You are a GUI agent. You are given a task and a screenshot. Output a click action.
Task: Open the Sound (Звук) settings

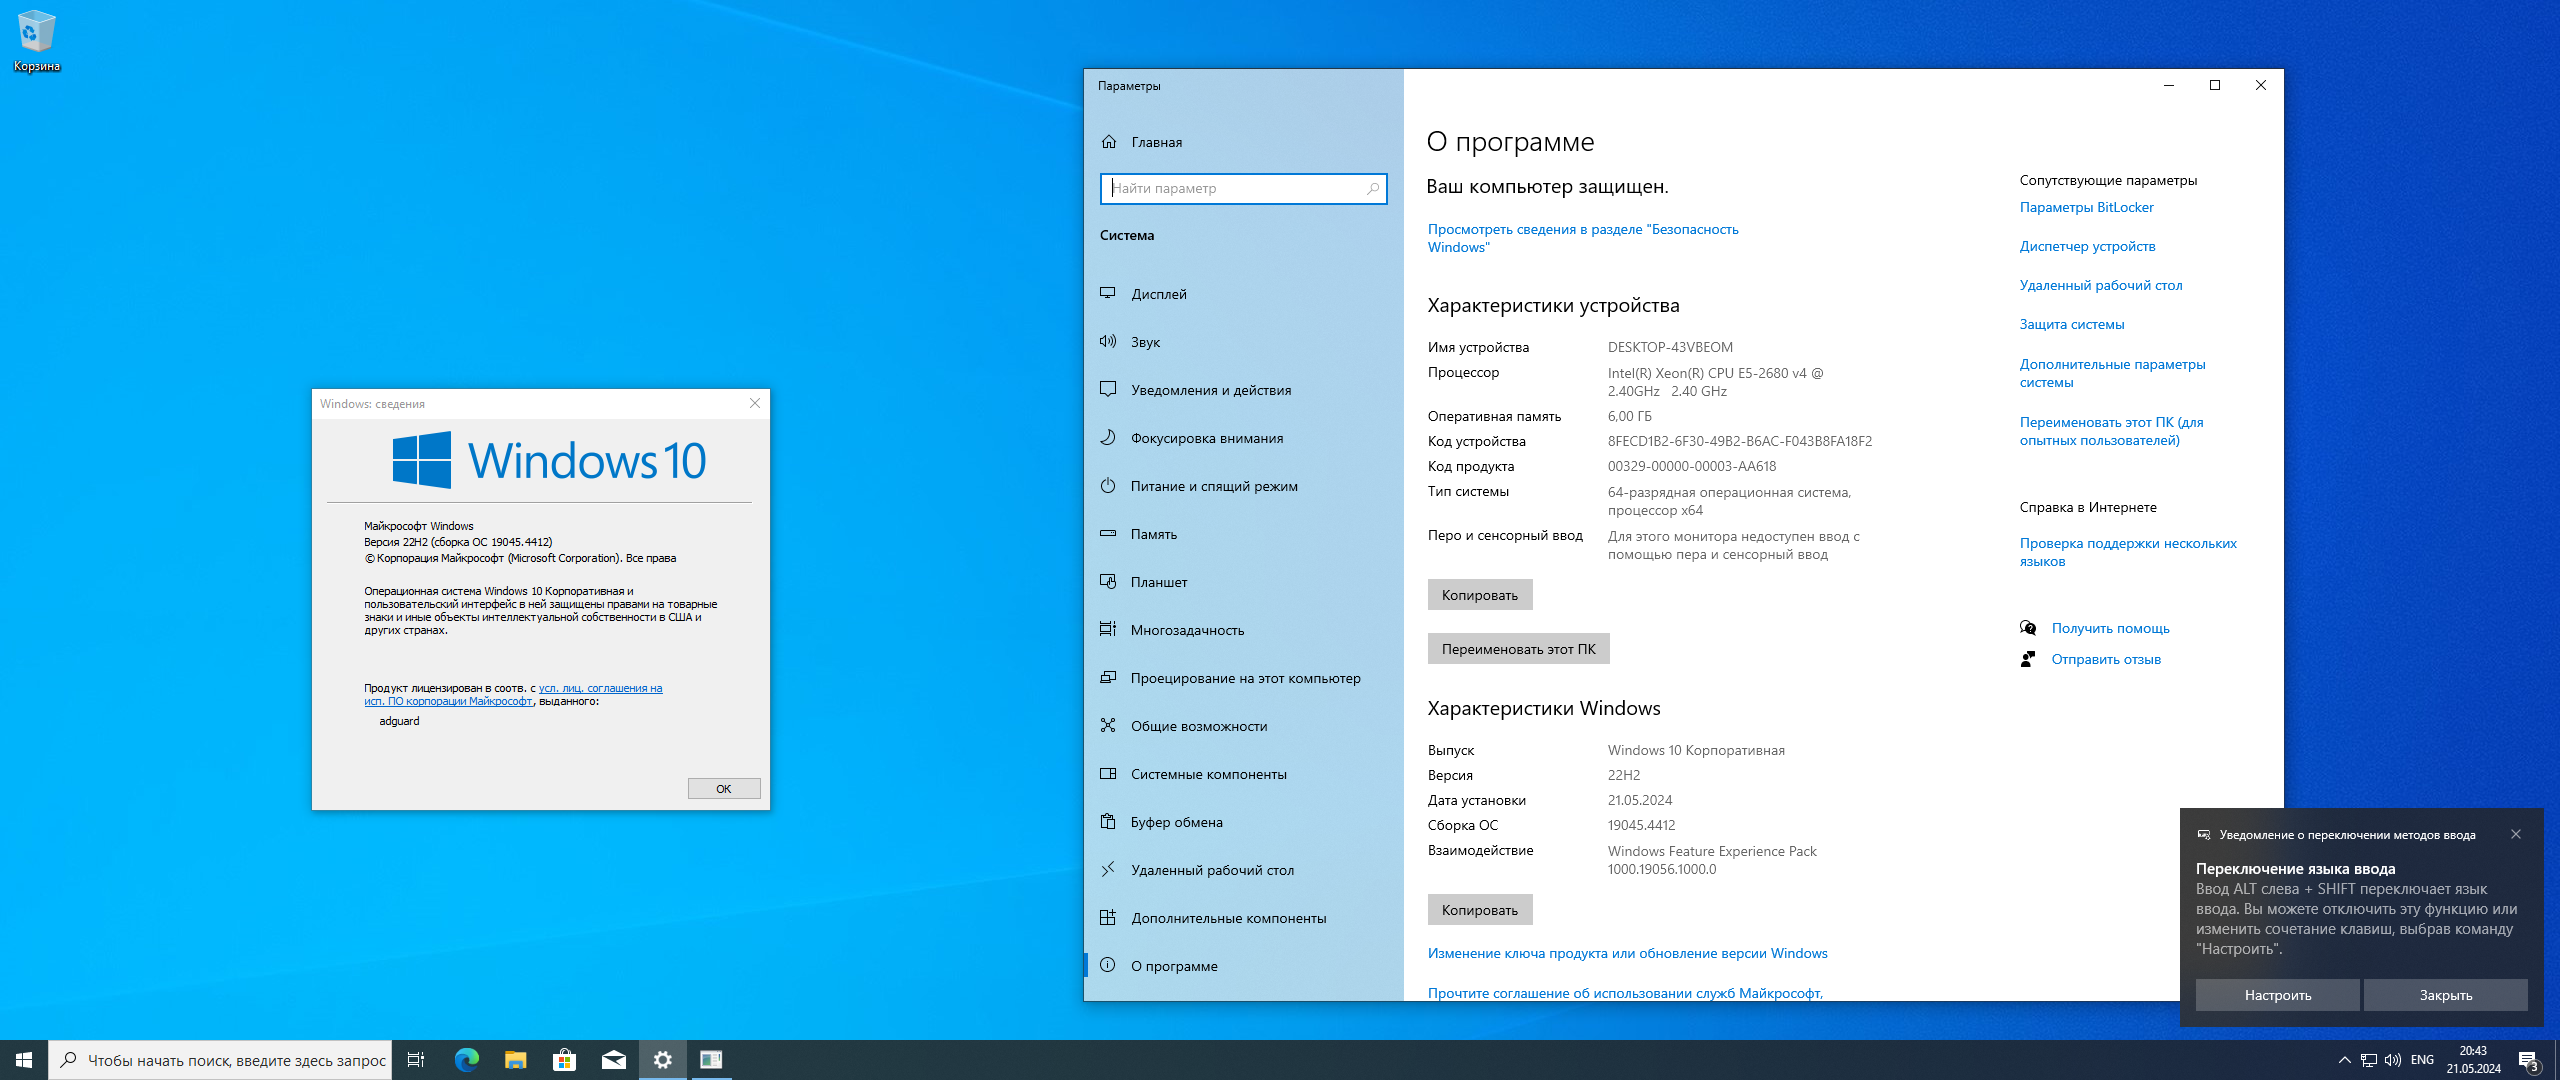click(x=1145, y=342)
